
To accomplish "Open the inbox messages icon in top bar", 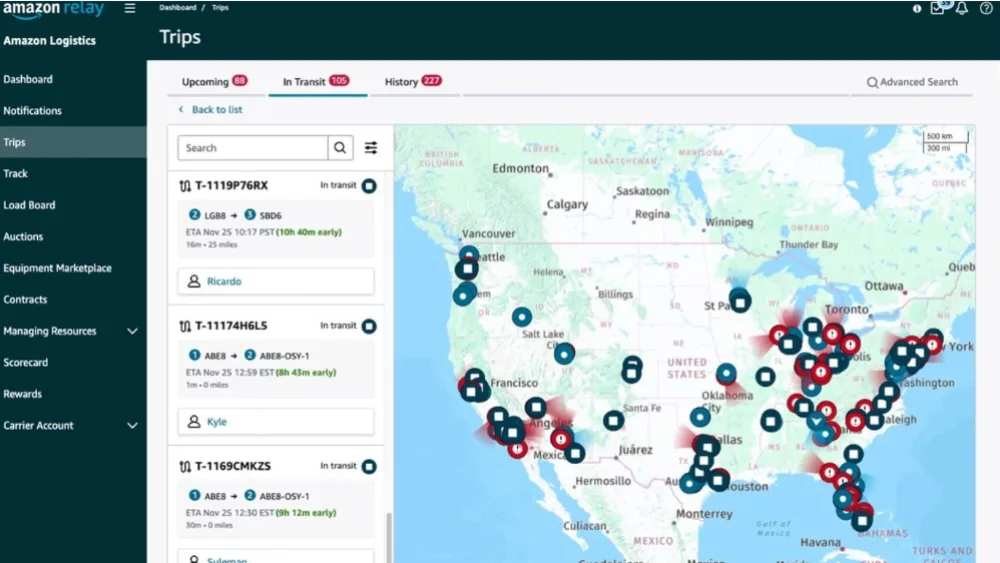I will click(x=938, y=8).
